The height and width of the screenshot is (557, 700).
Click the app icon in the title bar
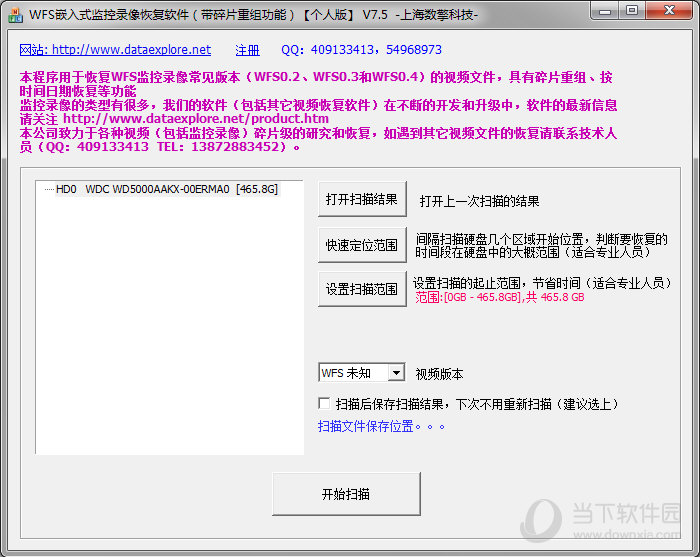pyautogui.click(x=15, y=15)
